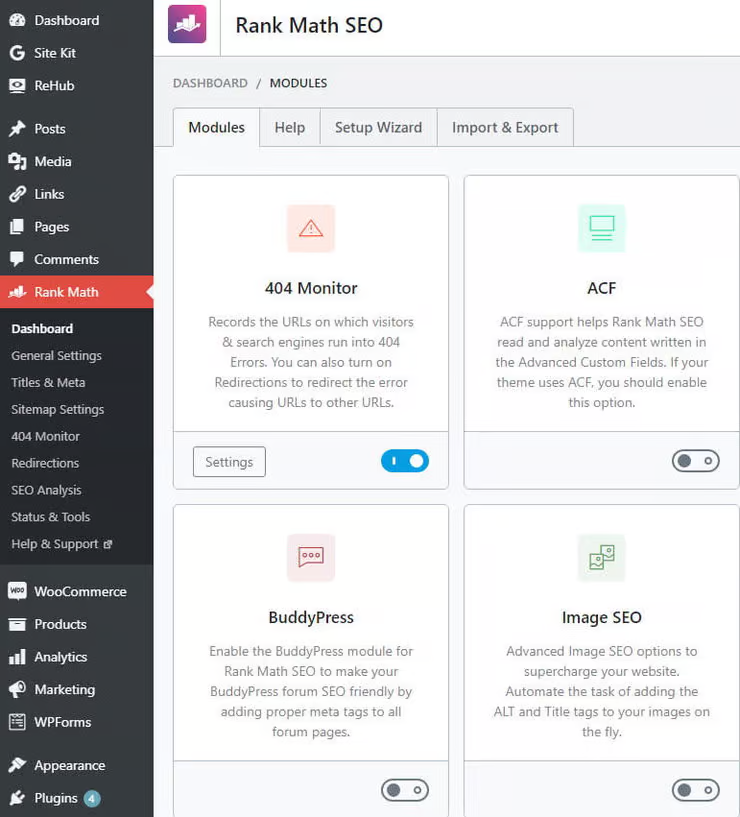This screenshot has width=740, height=817.
Task: Enable the BuddyPress module toggle
Action: click(x=405, y=790)
